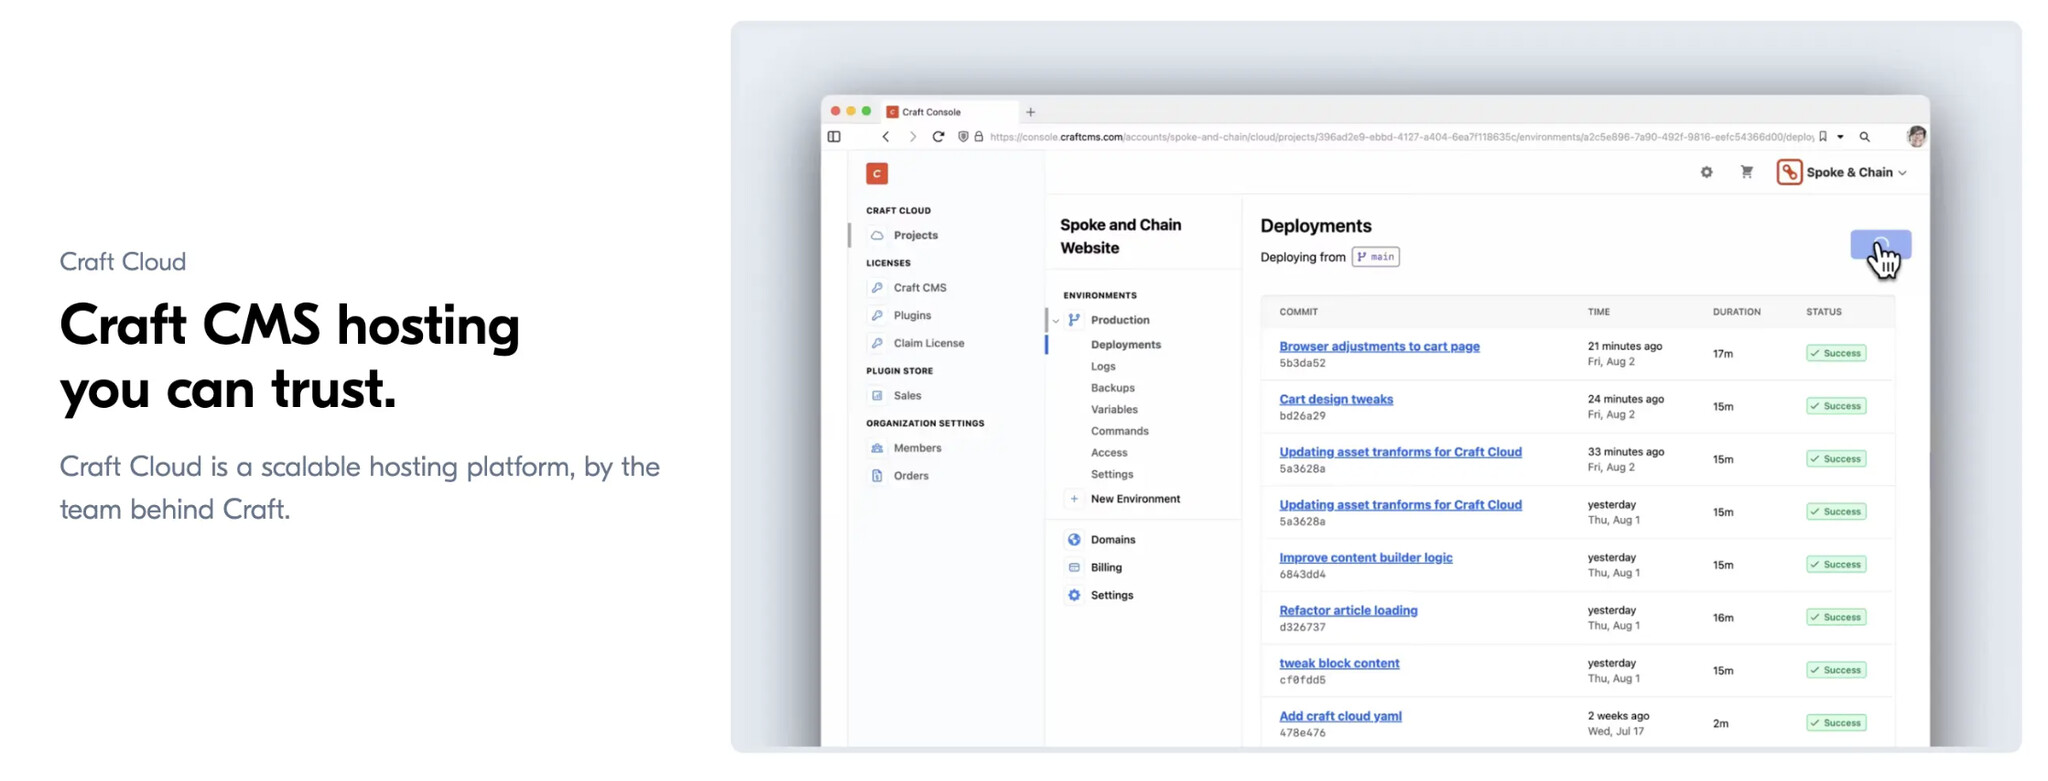Screen dimensions: 2048x781
Task: Click the document icon beside Orders
Action: click(x=877, y=476)
